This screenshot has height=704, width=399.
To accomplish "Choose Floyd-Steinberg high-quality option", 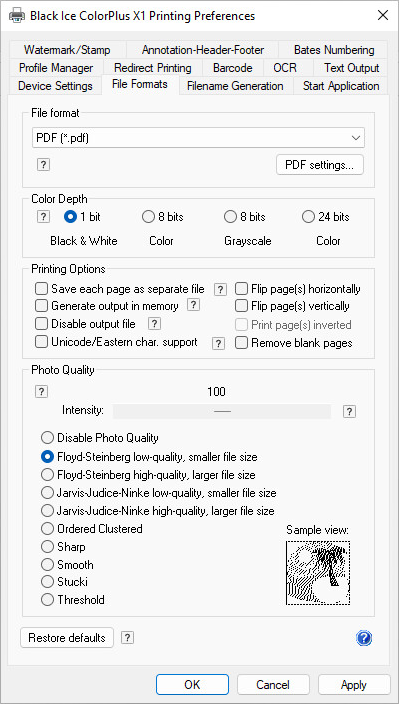I will [x=47, y=475].
